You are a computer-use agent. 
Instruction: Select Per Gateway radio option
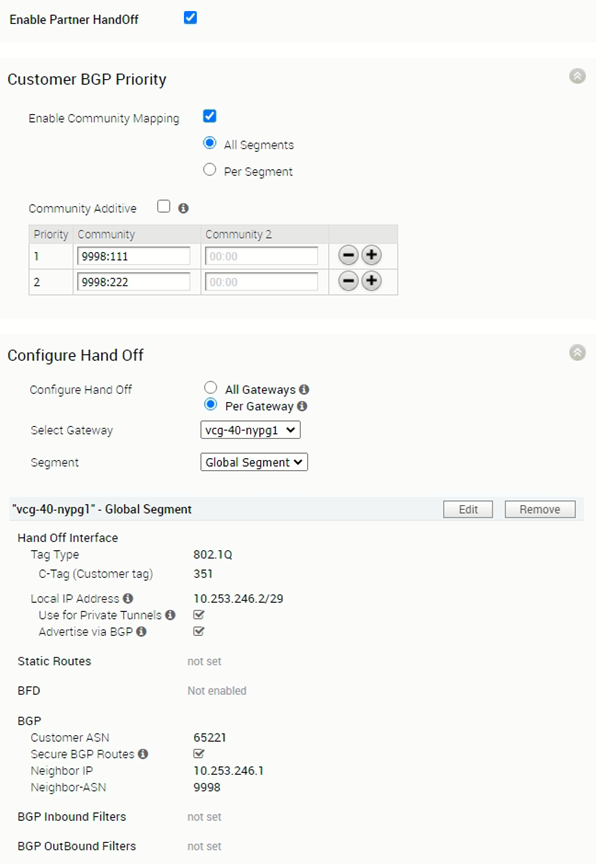tap(210, 404)
